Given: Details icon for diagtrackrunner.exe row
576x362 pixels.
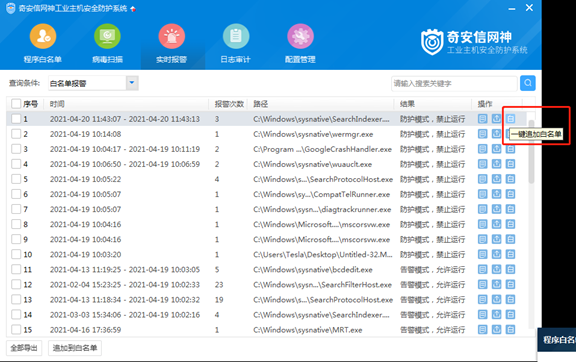Looking at the screenshot, I should click(x=482, y=209).
